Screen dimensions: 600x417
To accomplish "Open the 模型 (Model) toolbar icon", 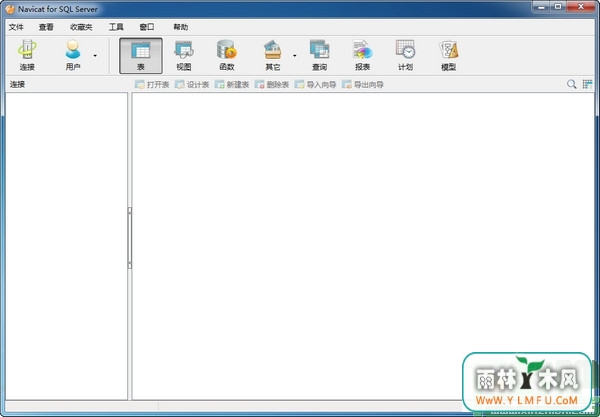I will tap(448, 56).
